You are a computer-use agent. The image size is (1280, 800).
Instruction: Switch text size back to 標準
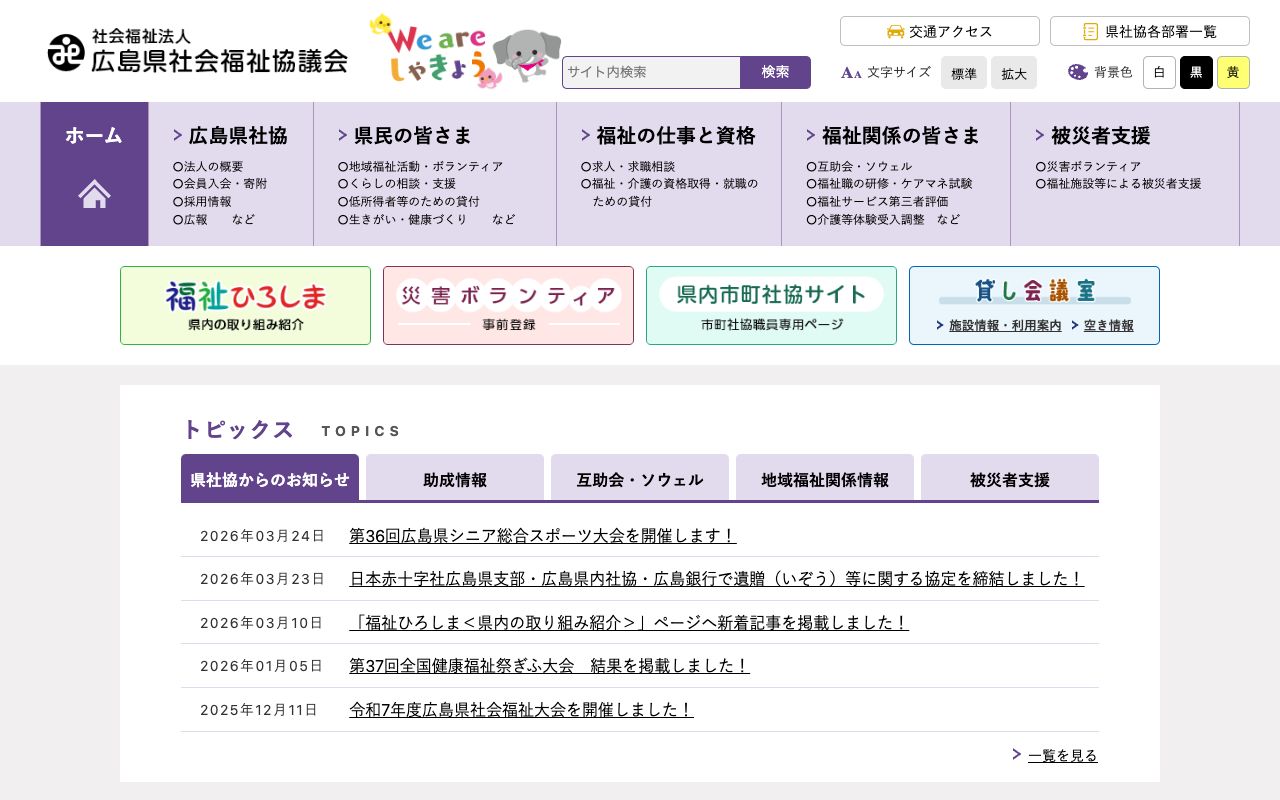tap(964, 73)
